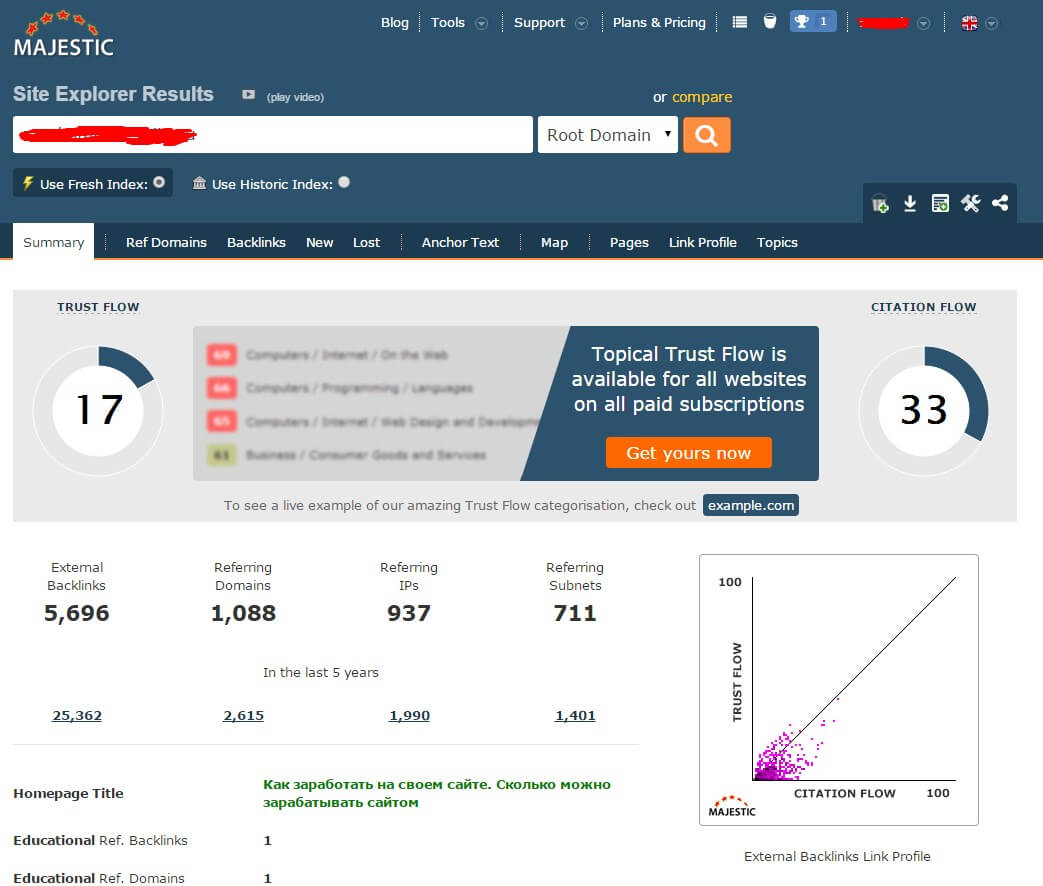Open the bucket icon in top navigation
This screenshot has width=1043, height=886.
coord(769,22)
